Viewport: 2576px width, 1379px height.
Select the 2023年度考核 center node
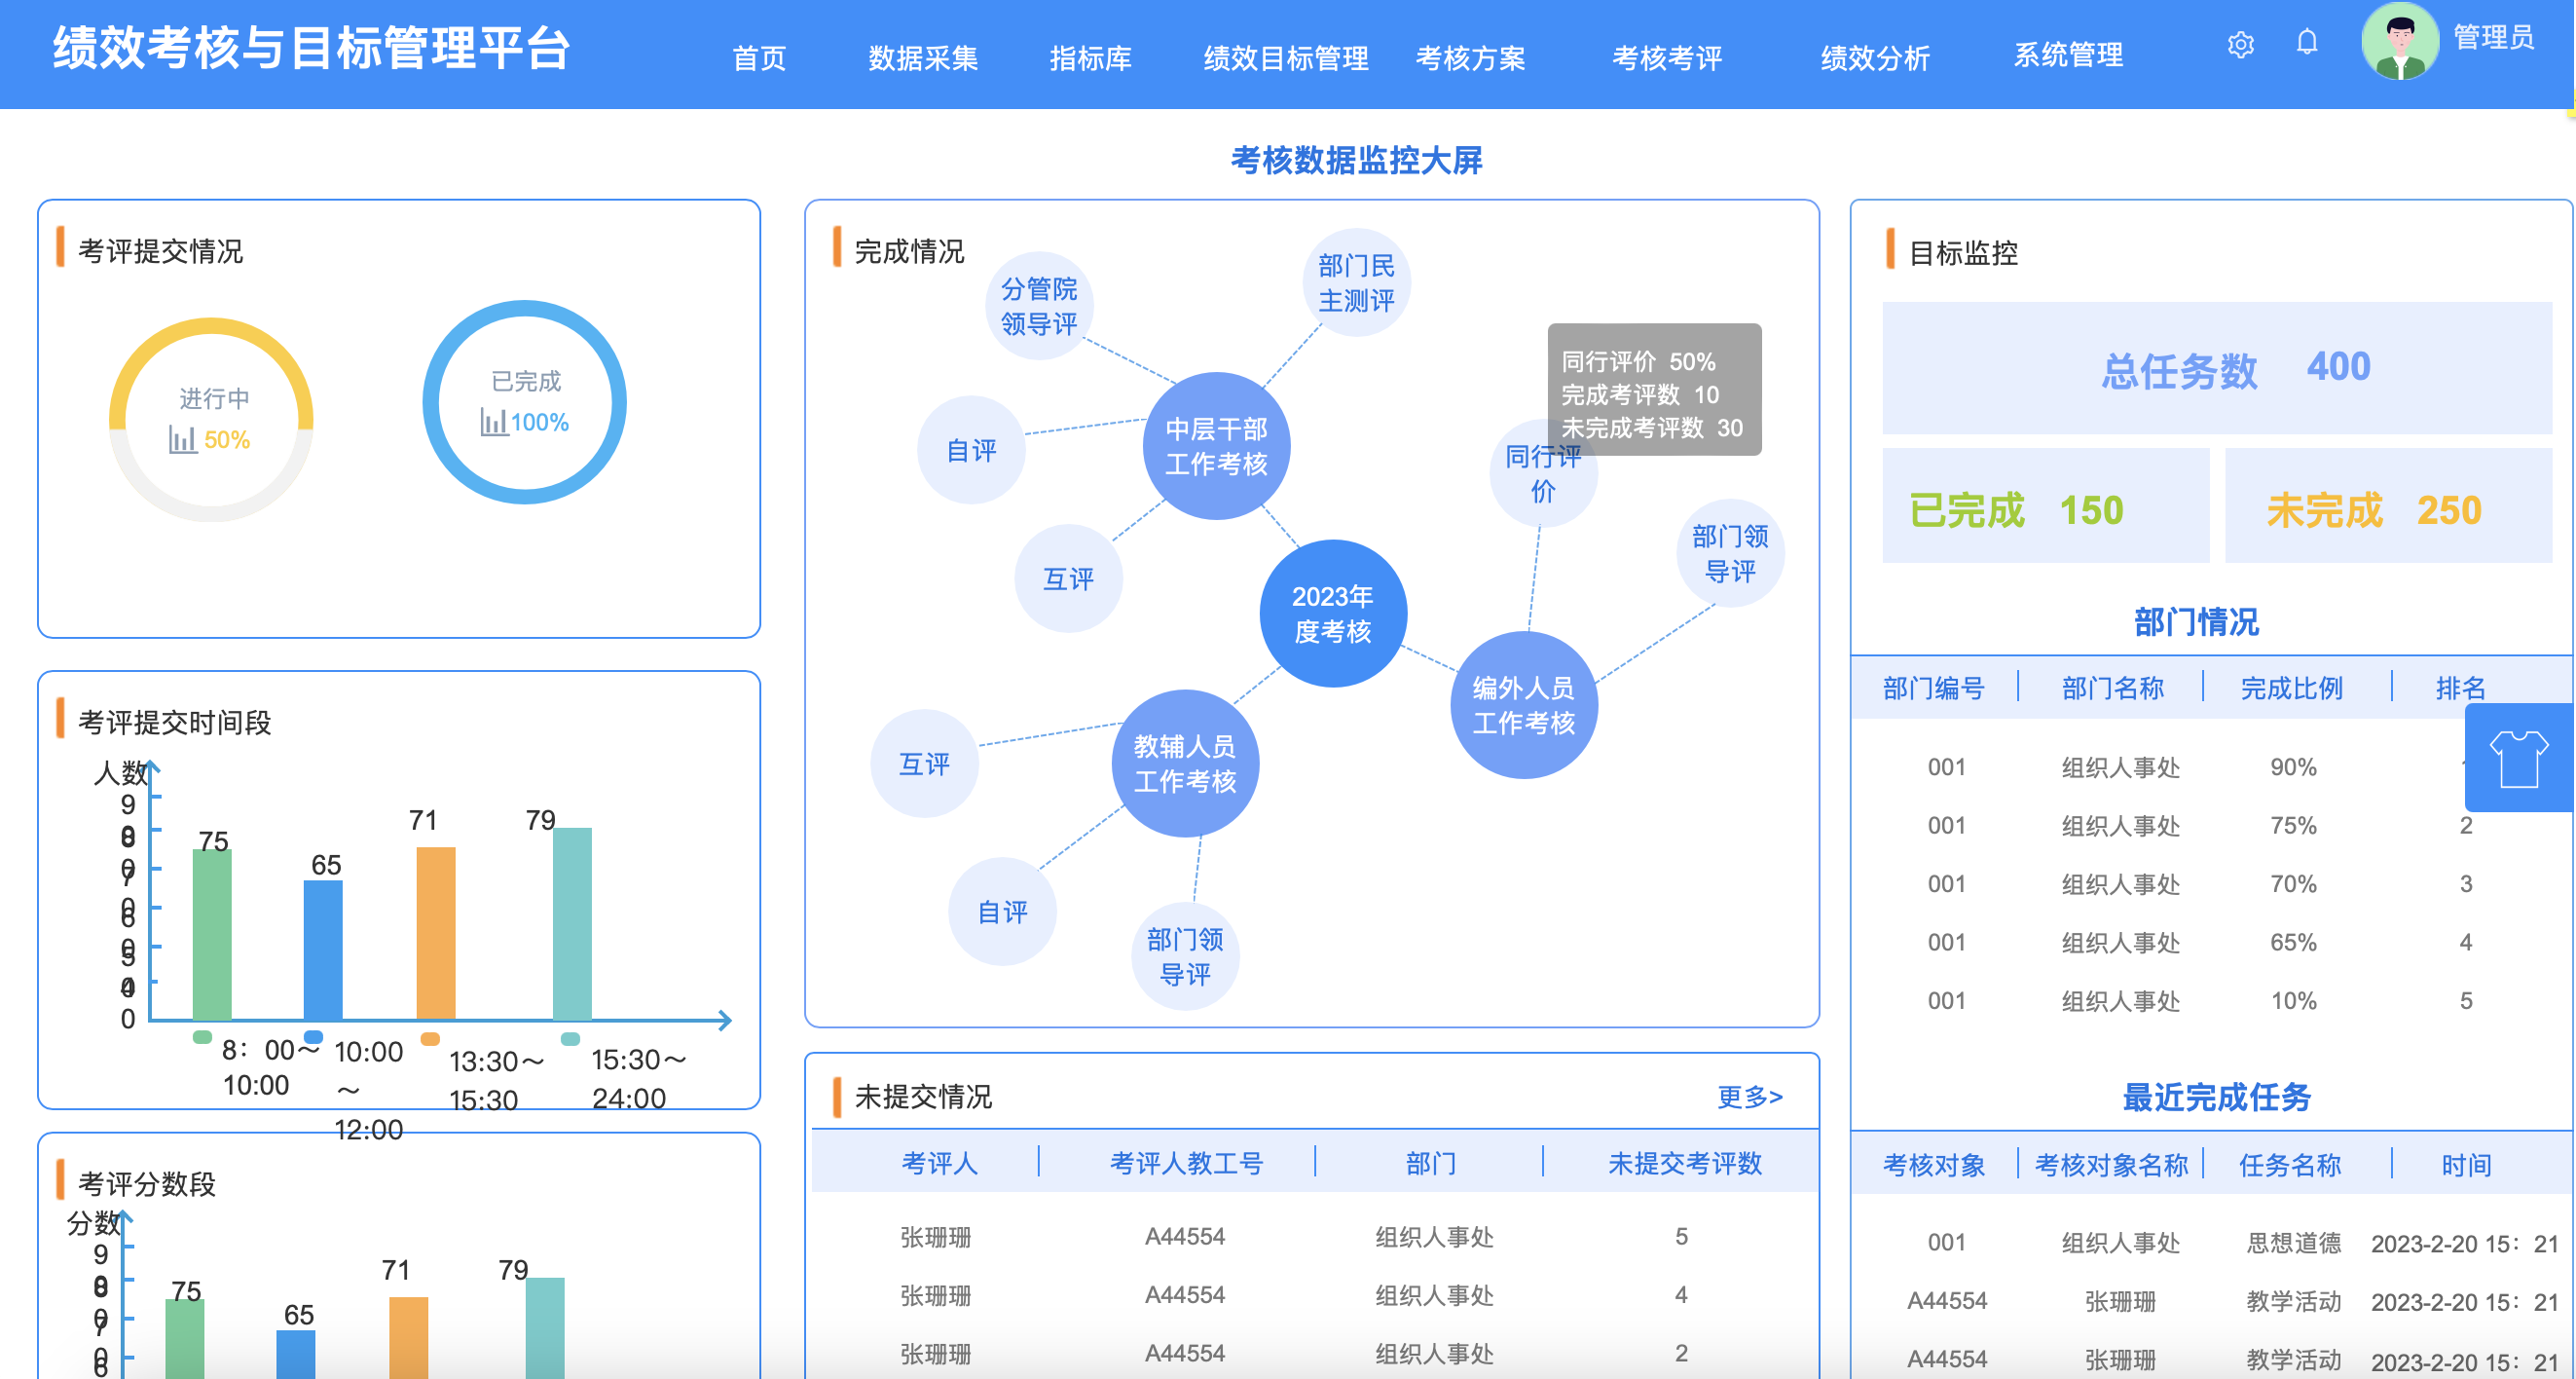click(x=1332, y=613)
